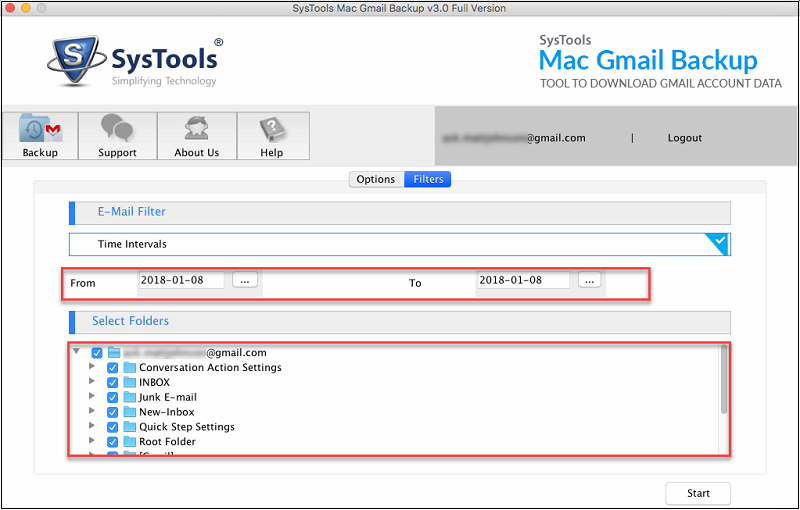Expand the New-Inbox folder
Screen dimensions: 800x510
[x=92, y=411]
